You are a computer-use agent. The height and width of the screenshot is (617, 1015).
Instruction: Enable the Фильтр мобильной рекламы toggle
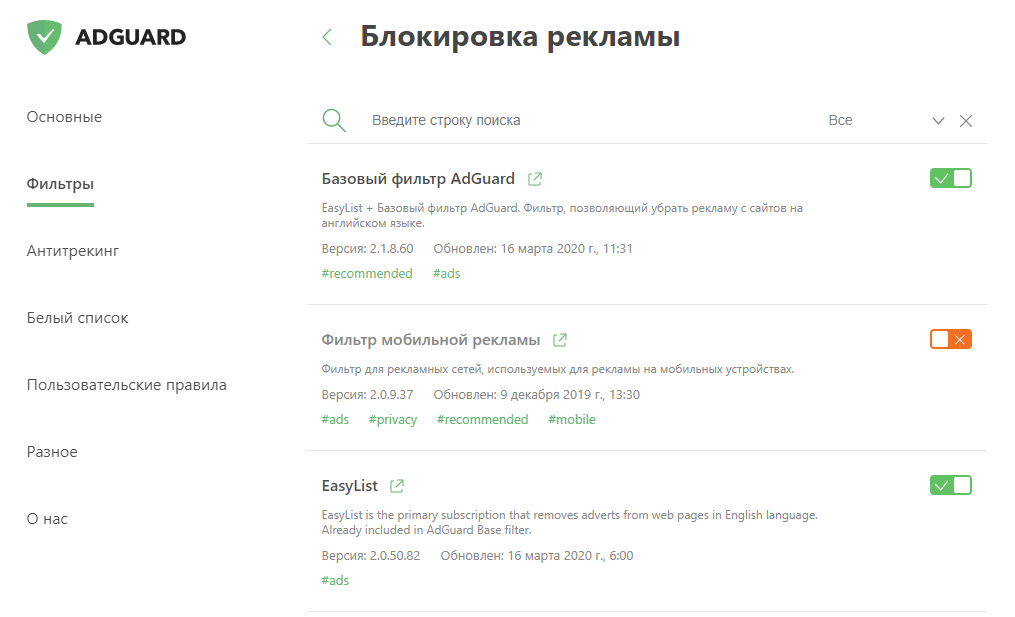coord(951,339)
